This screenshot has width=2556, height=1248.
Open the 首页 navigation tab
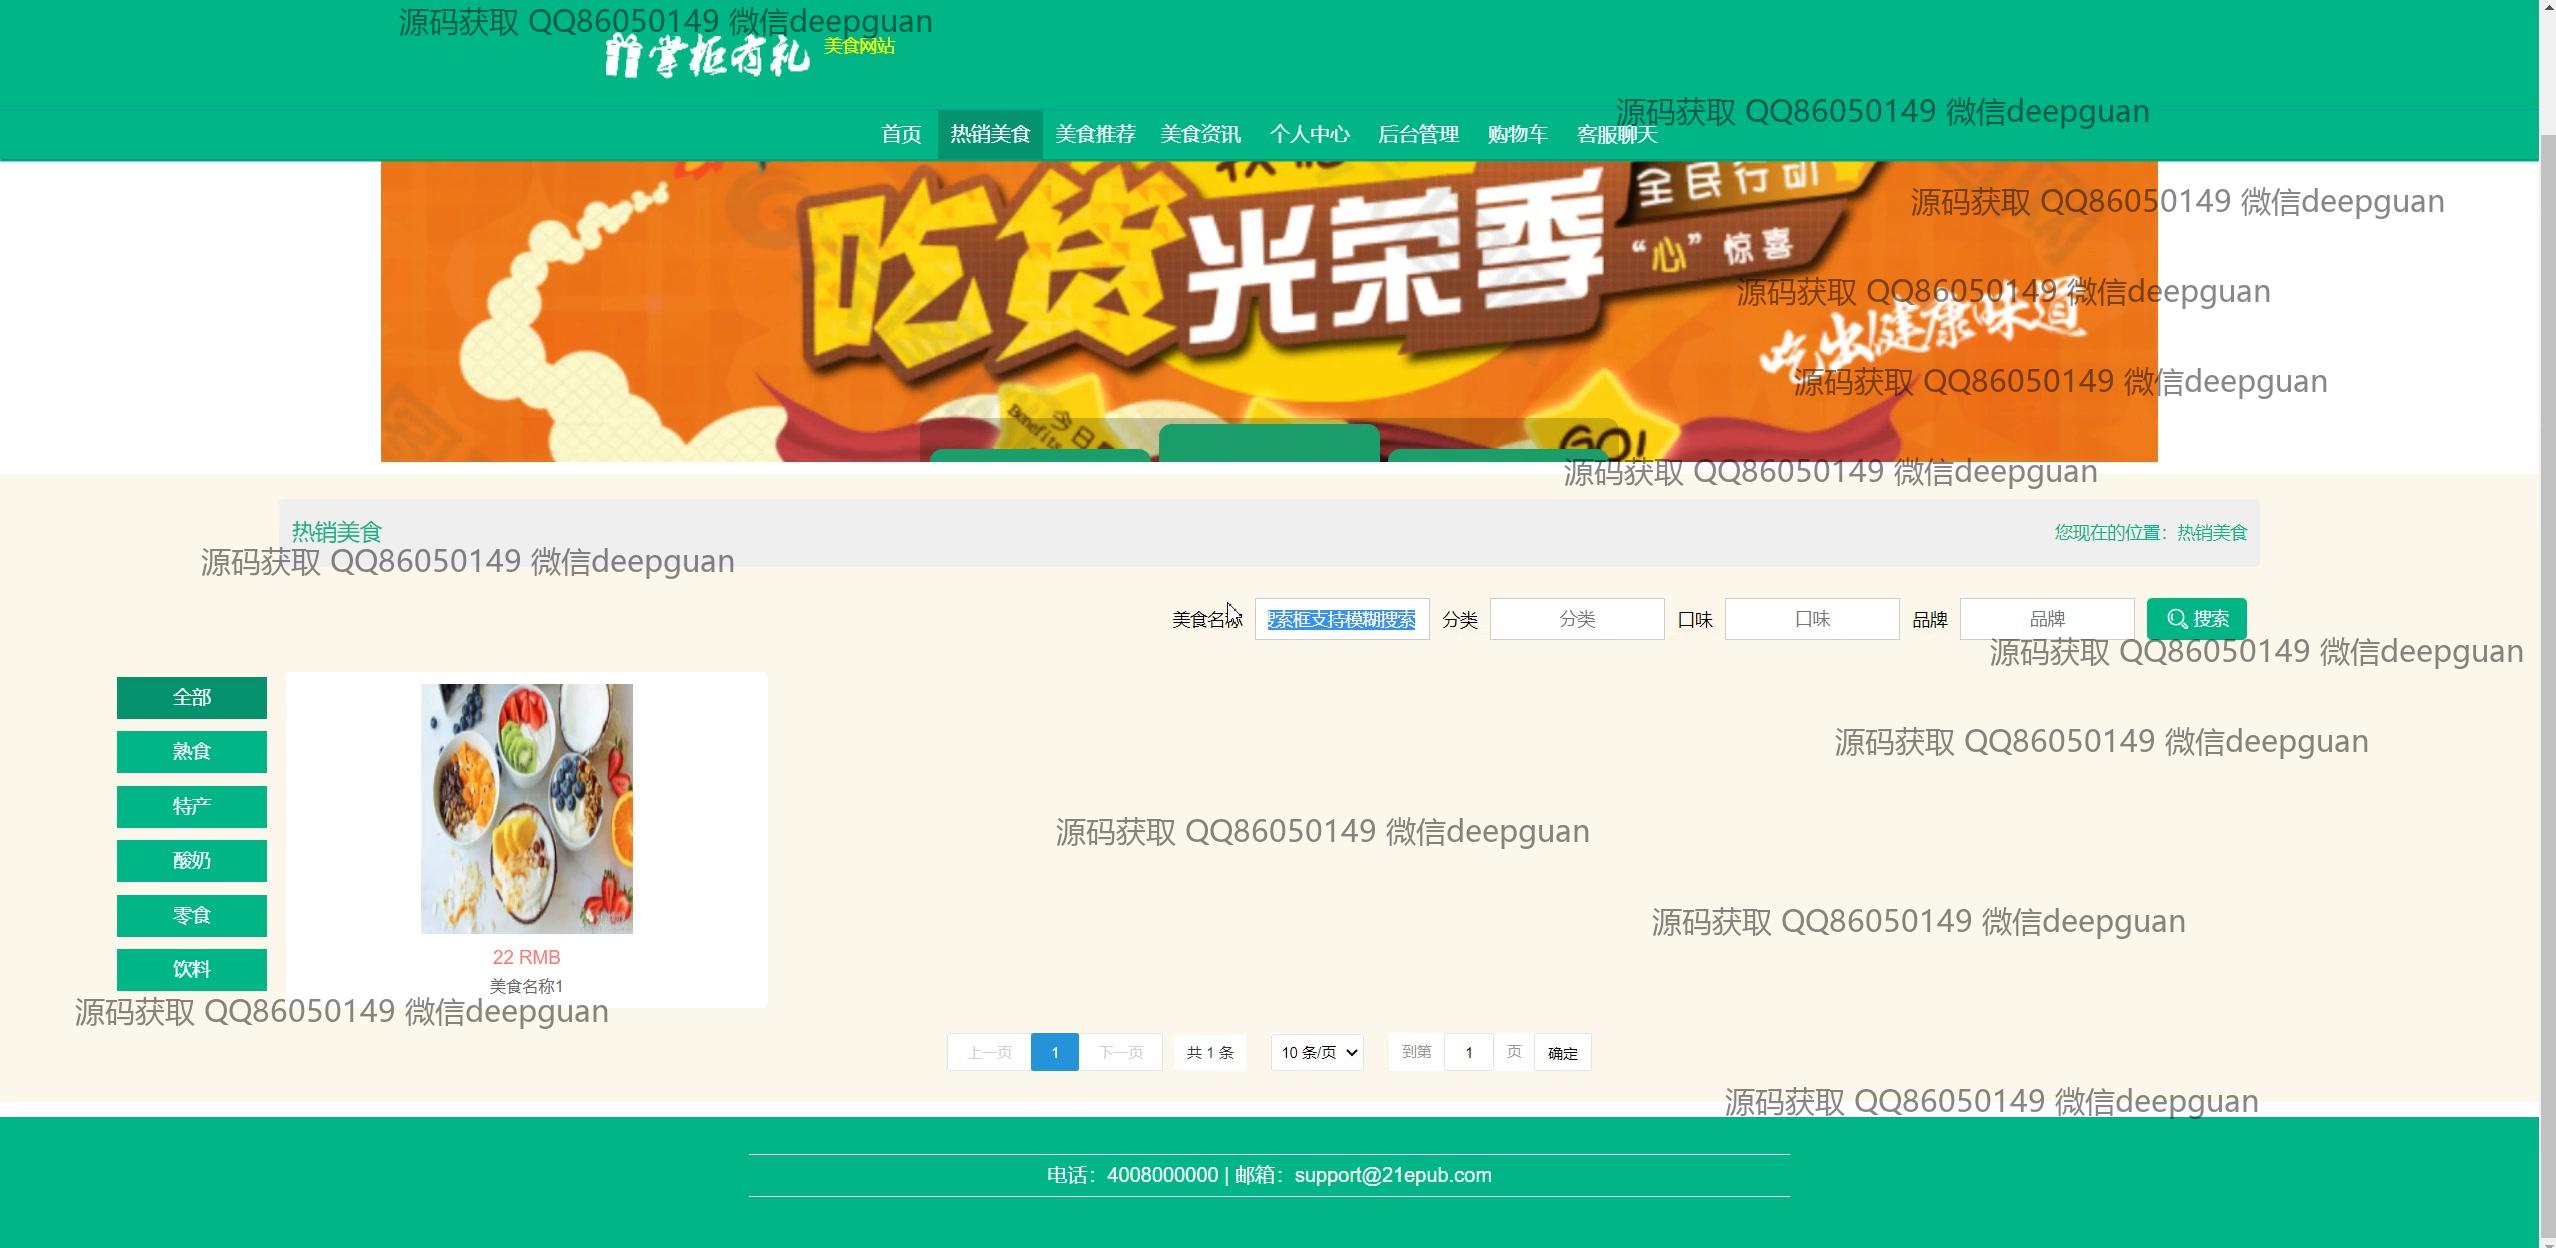coord(900,134)
